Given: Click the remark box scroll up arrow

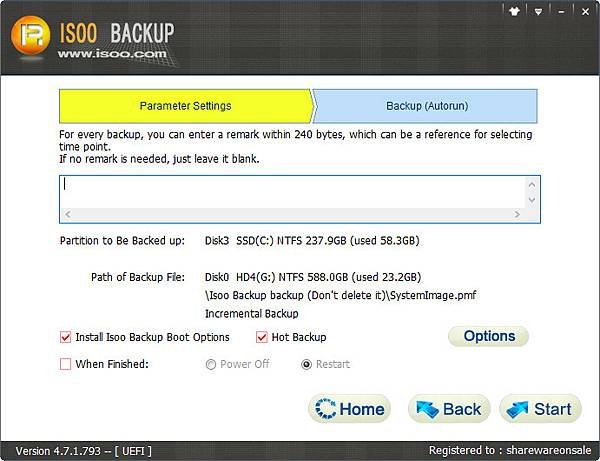Looking at the screenshot, I should click(532, 185).
